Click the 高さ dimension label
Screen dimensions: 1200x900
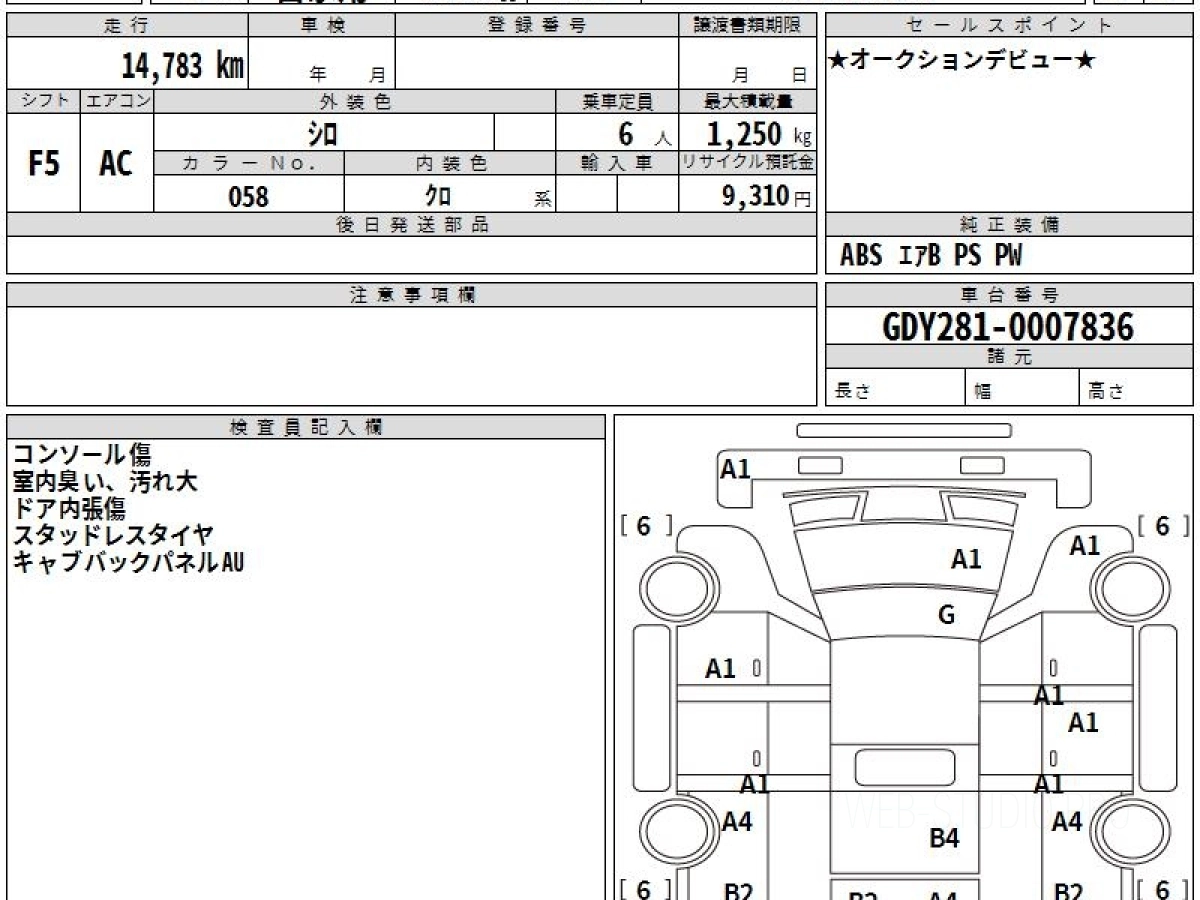point(1107,392)
